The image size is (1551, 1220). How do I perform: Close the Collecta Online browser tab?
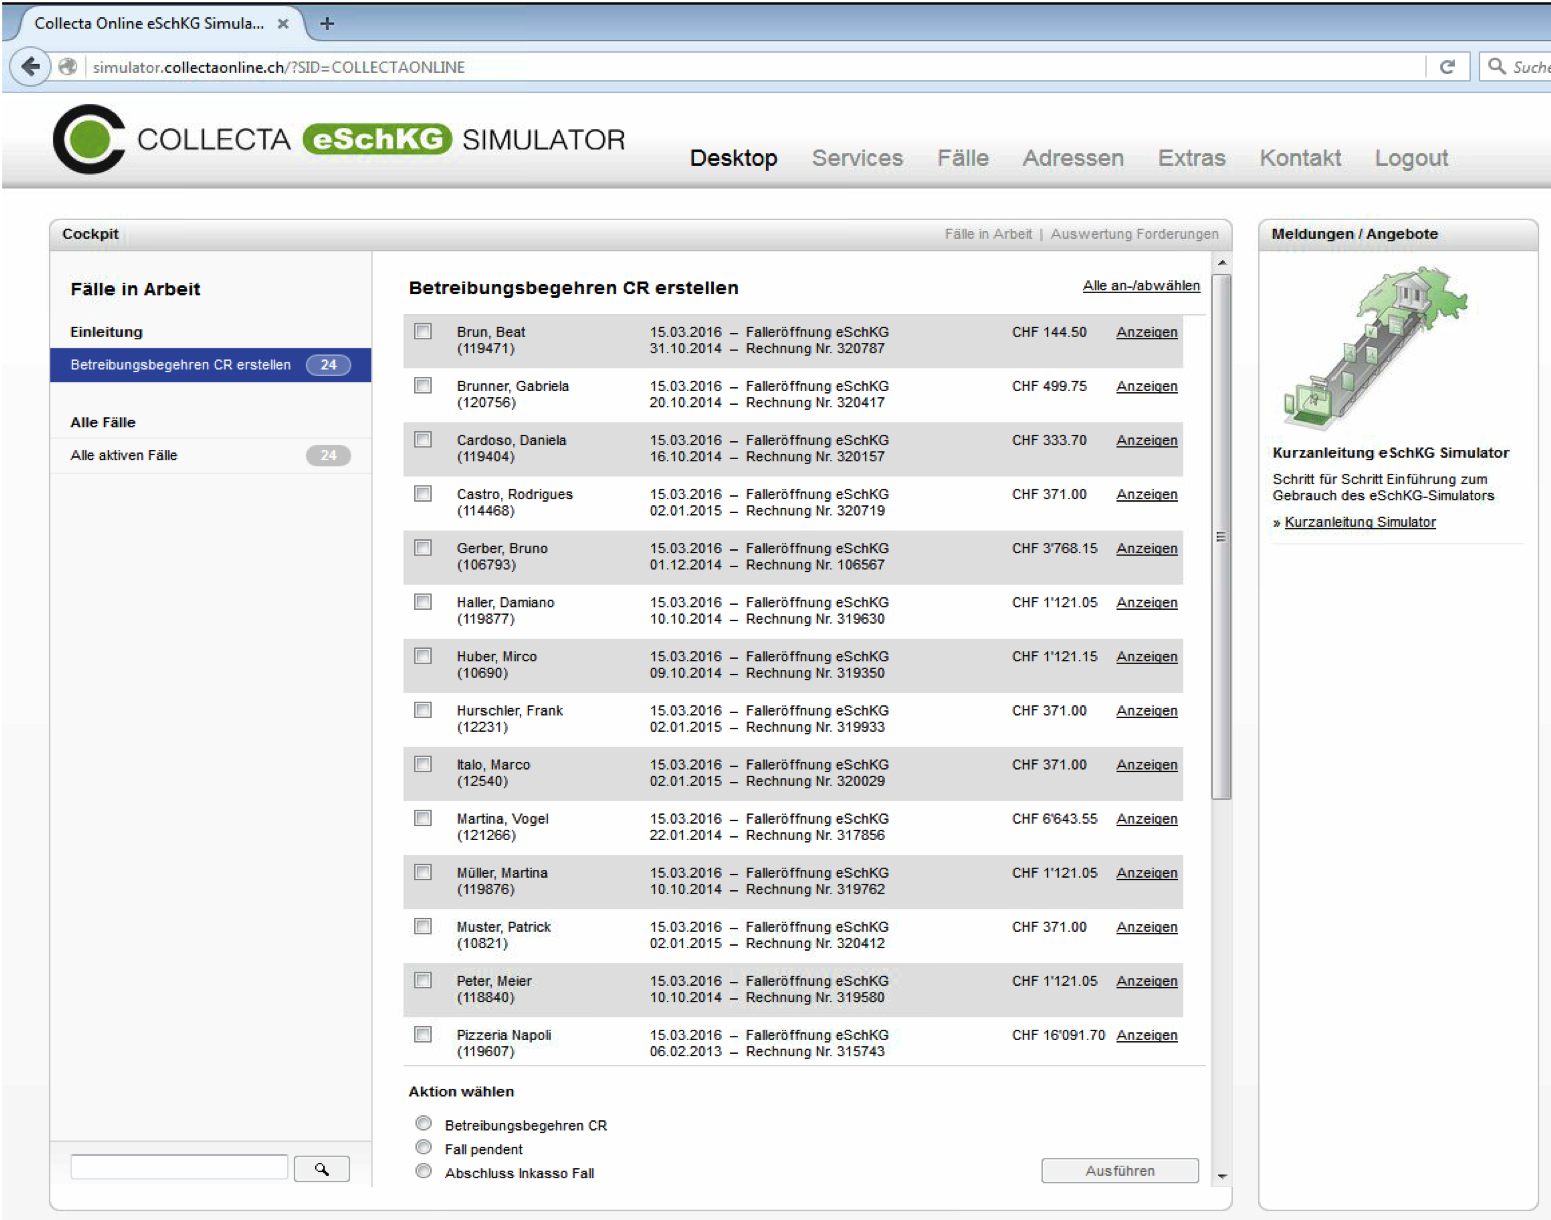283,23
